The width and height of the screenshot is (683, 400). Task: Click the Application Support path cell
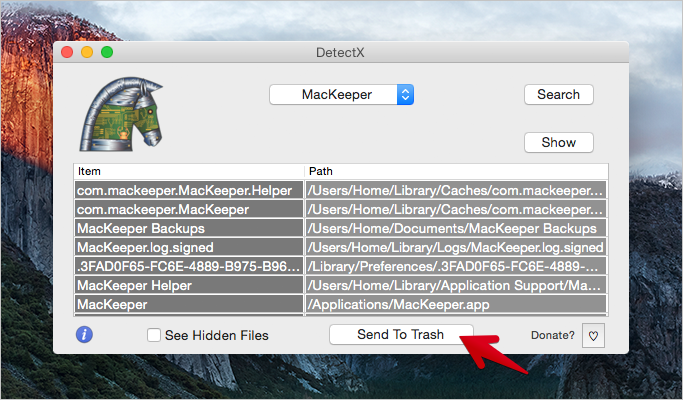456,285
